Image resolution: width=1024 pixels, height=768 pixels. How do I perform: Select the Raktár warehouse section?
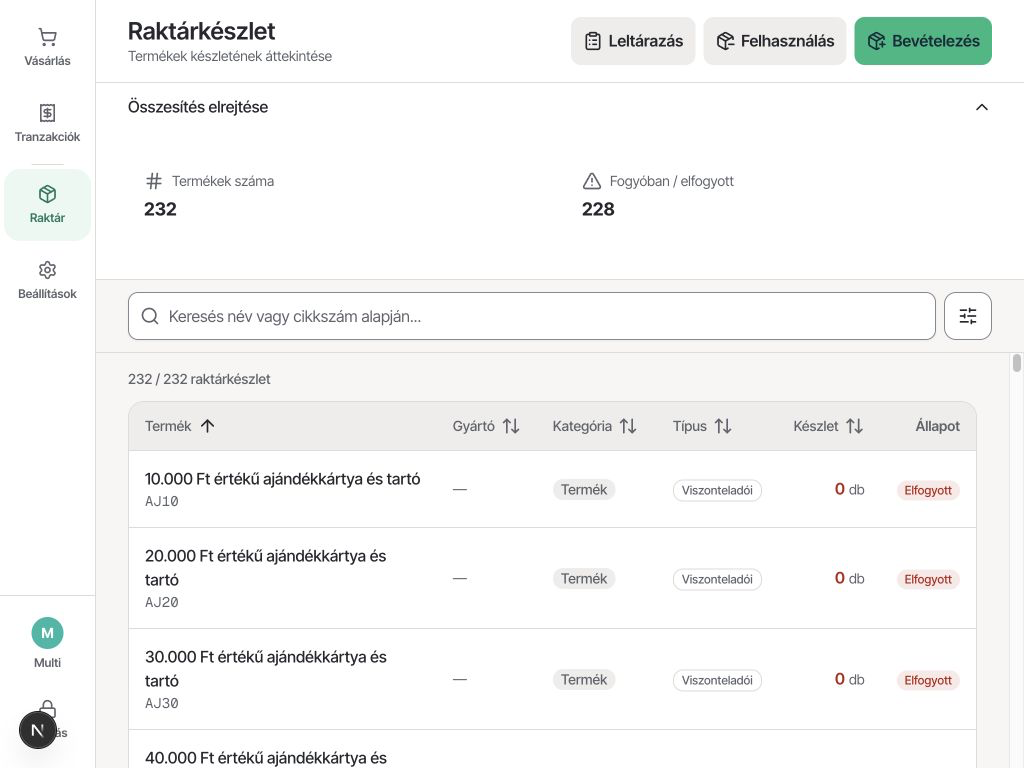47,204
